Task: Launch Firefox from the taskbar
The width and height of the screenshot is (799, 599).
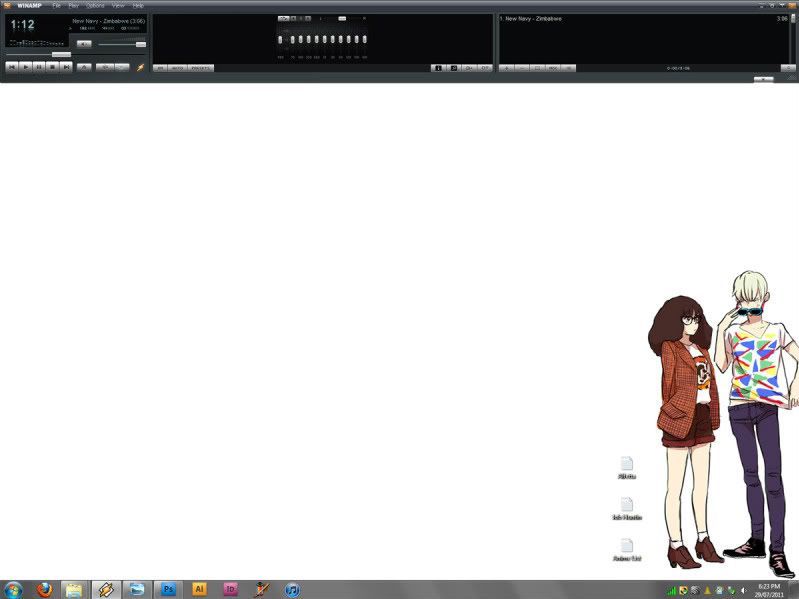Action: 45,590
